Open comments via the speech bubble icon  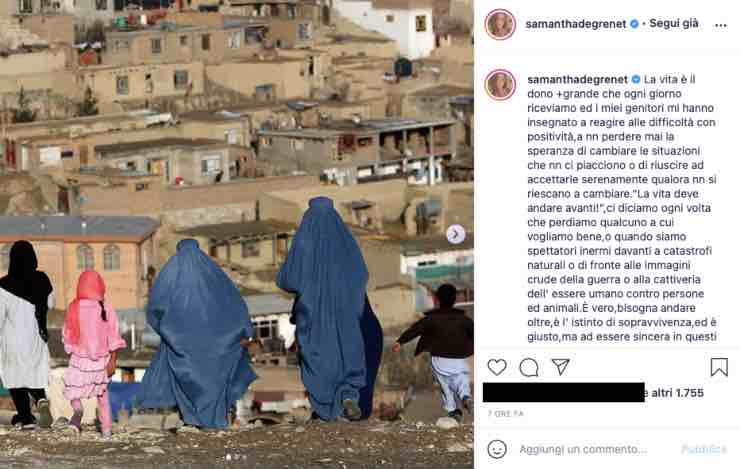tap(529, 367)
